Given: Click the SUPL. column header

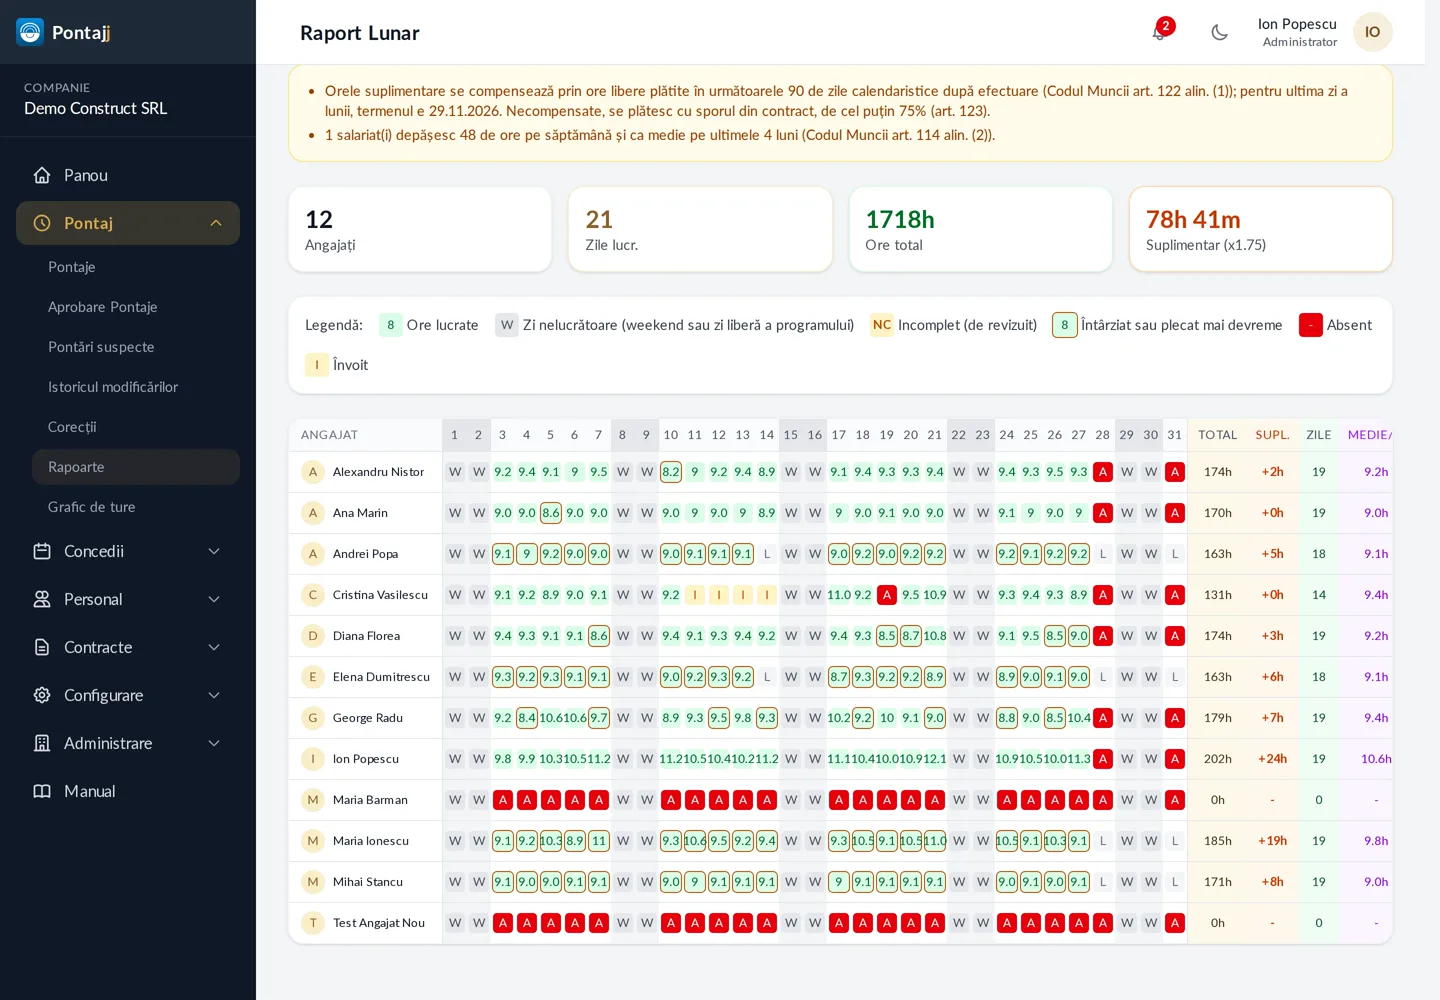Looking at the screenshot, I should 1272,435.
